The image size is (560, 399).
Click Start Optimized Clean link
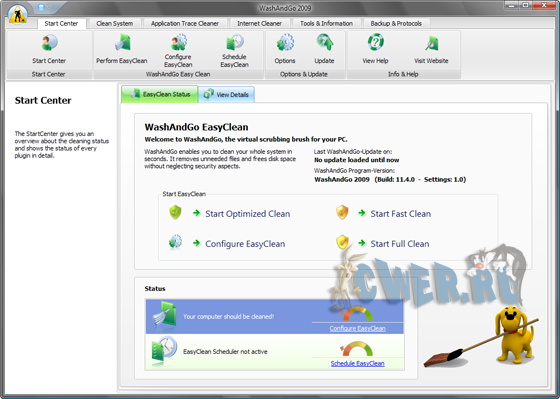[248, 214]
